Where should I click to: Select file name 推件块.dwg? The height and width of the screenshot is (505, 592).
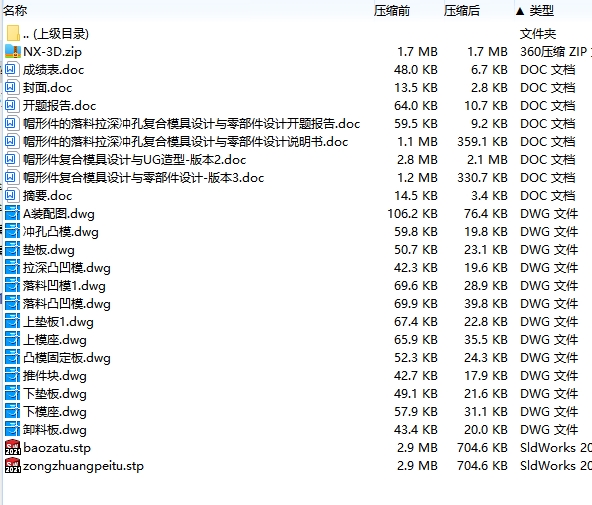[x=55, y=376]
